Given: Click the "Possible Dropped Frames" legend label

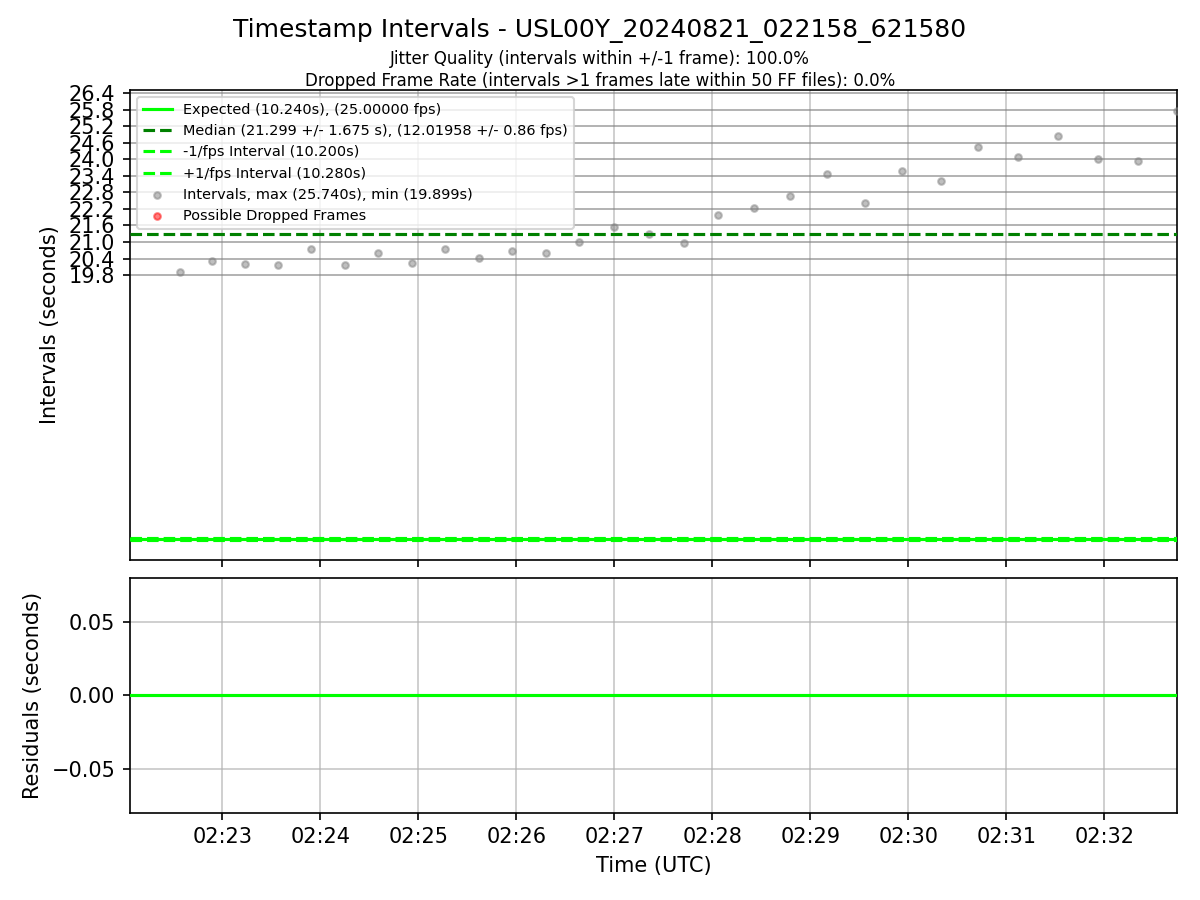Looking at the screenshot, I should tap(274, 215).
